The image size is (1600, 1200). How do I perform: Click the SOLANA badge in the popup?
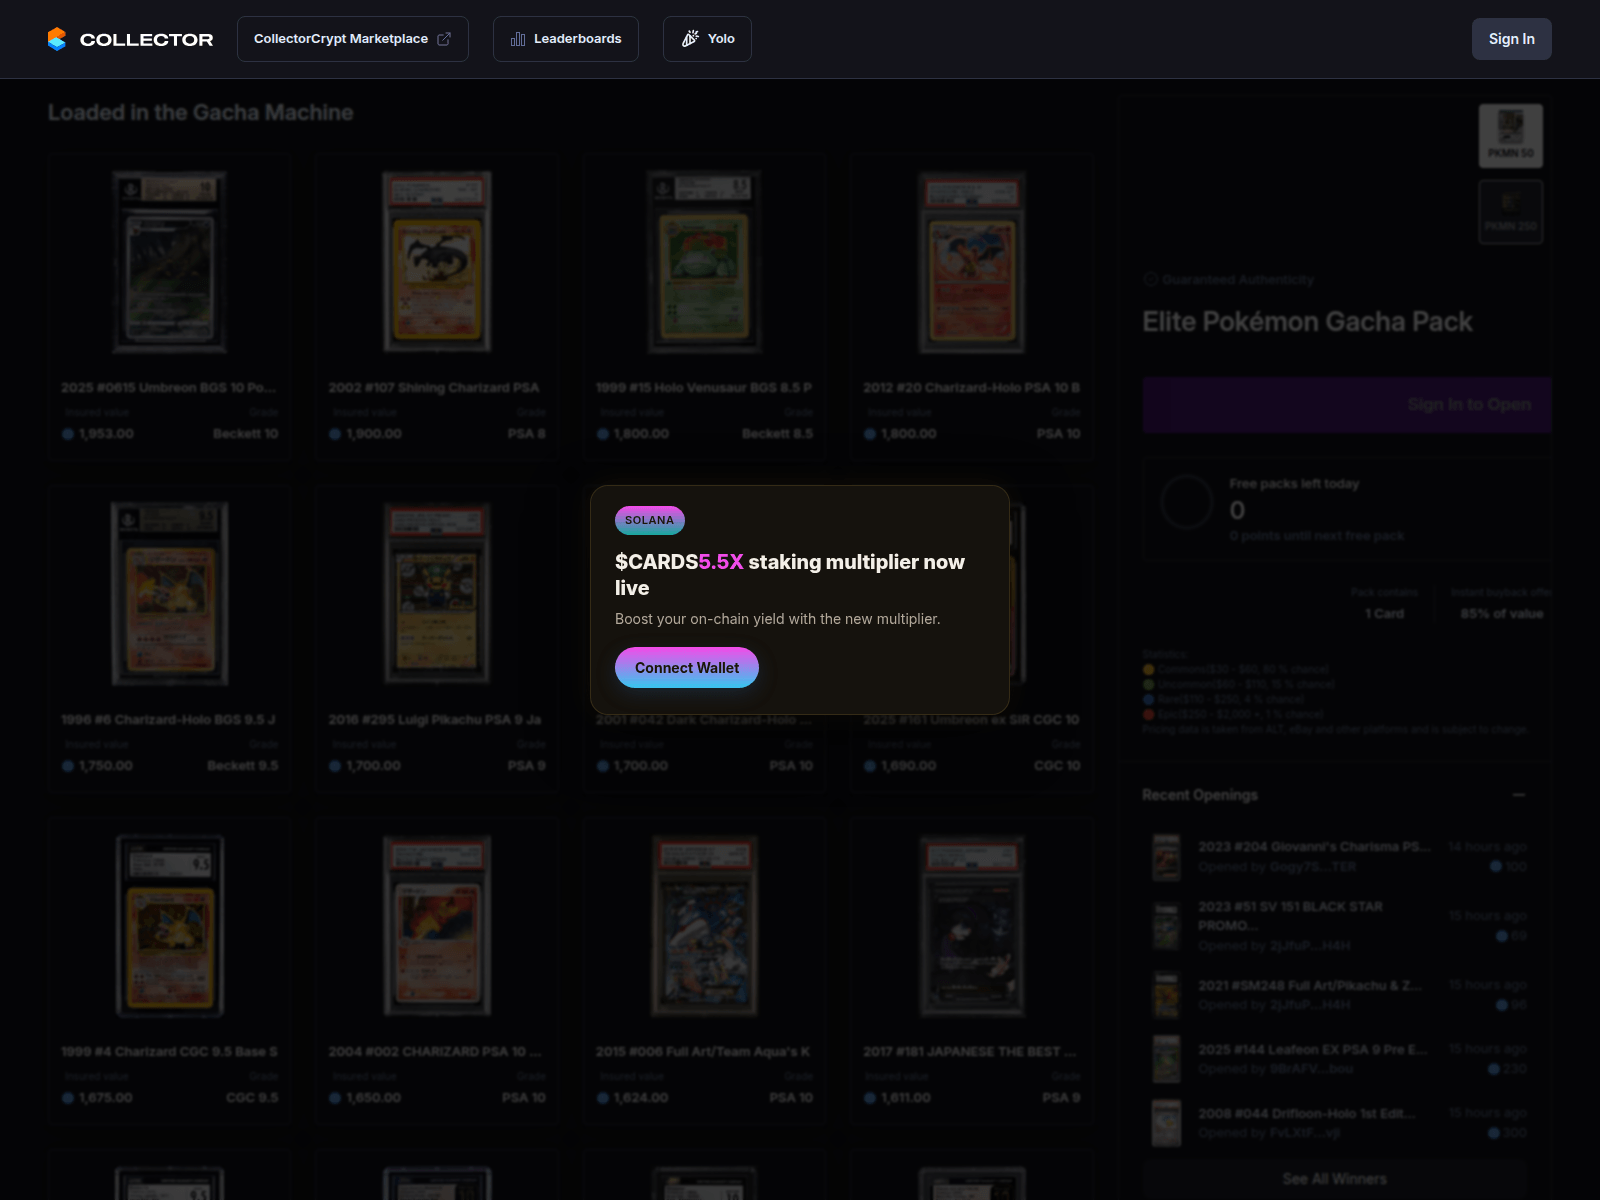[x=650, y=520]
